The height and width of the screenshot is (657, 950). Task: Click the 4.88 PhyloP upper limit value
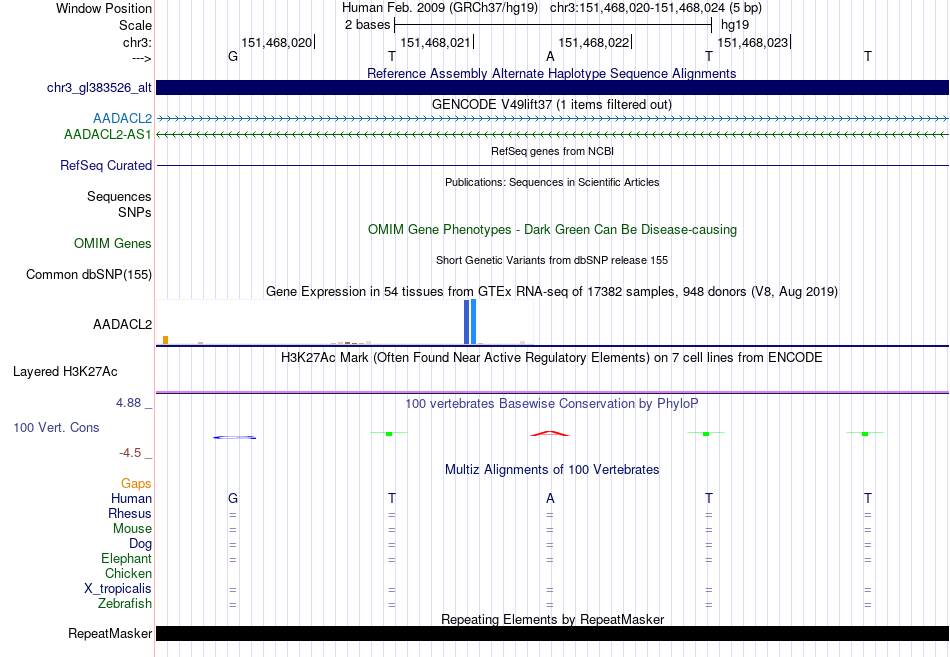coord(128,402)
